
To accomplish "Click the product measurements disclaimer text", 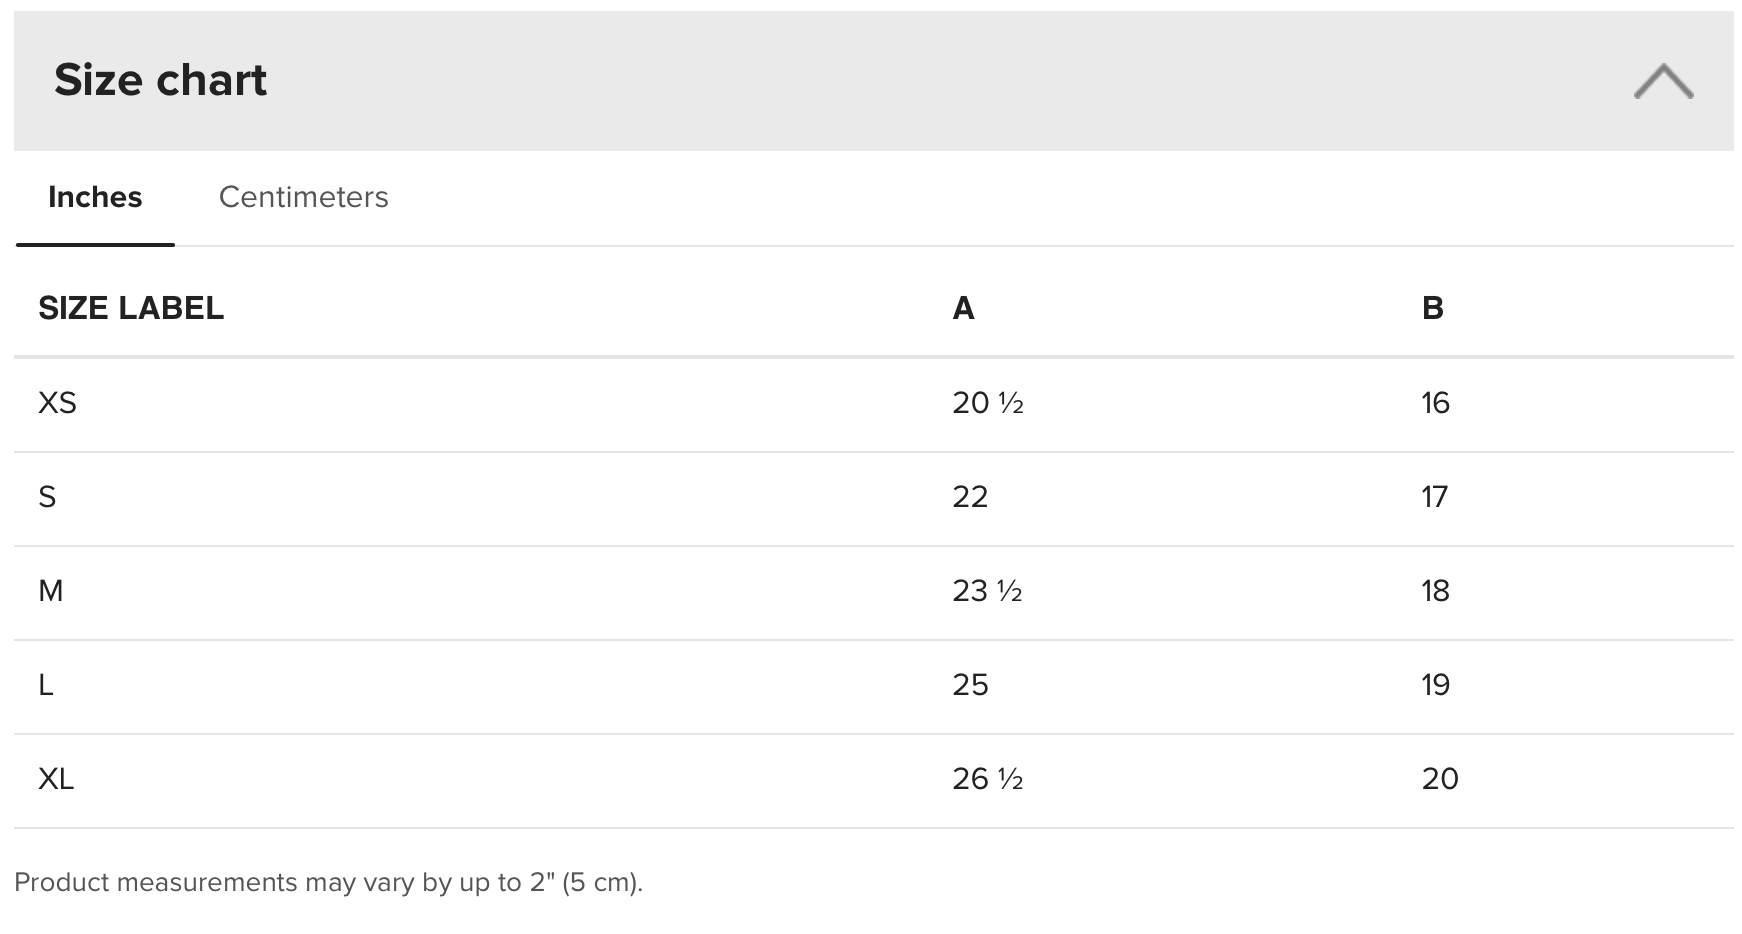I will (328, 882).
